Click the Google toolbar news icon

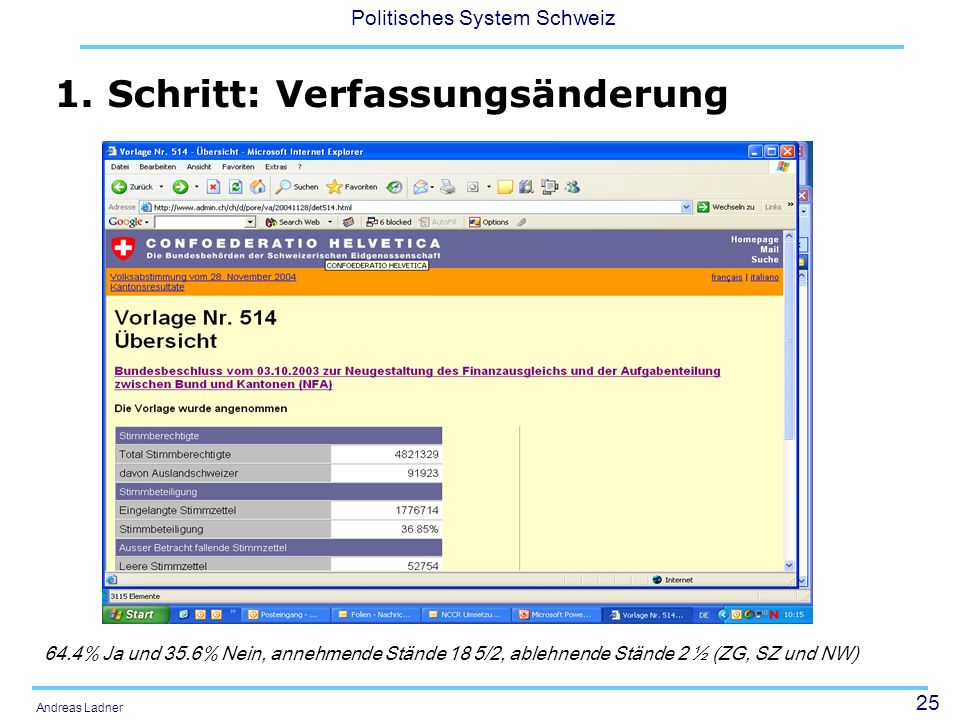tap(348, 222)
